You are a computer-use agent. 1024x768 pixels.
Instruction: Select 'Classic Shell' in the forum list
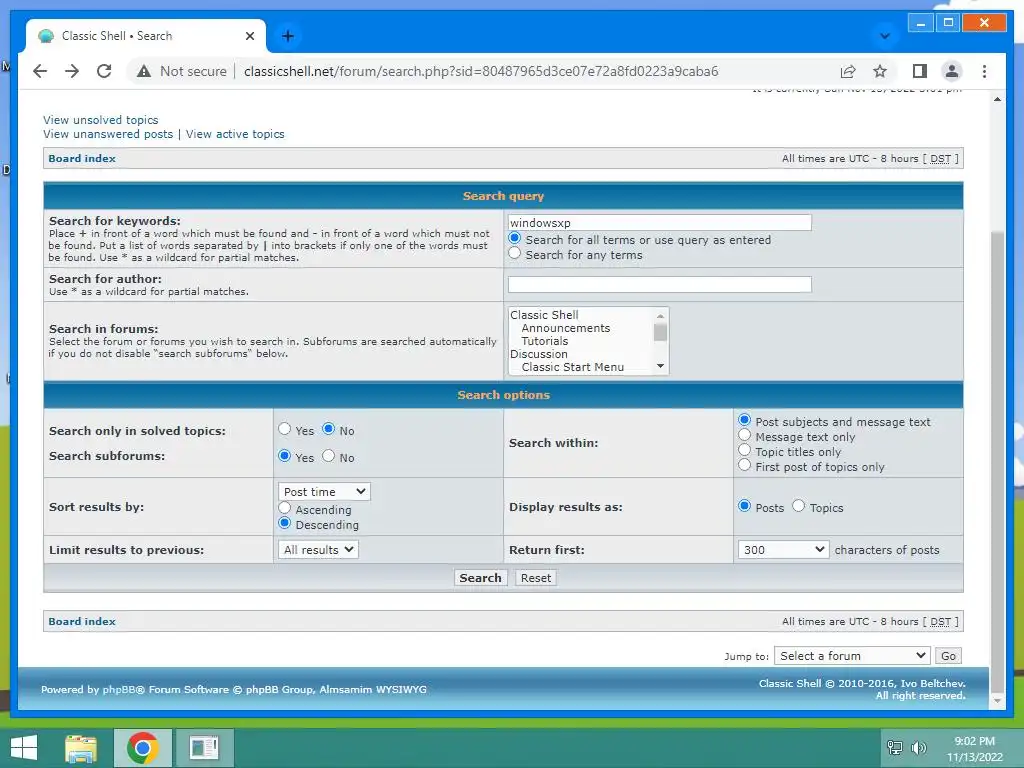click(544, 315)
